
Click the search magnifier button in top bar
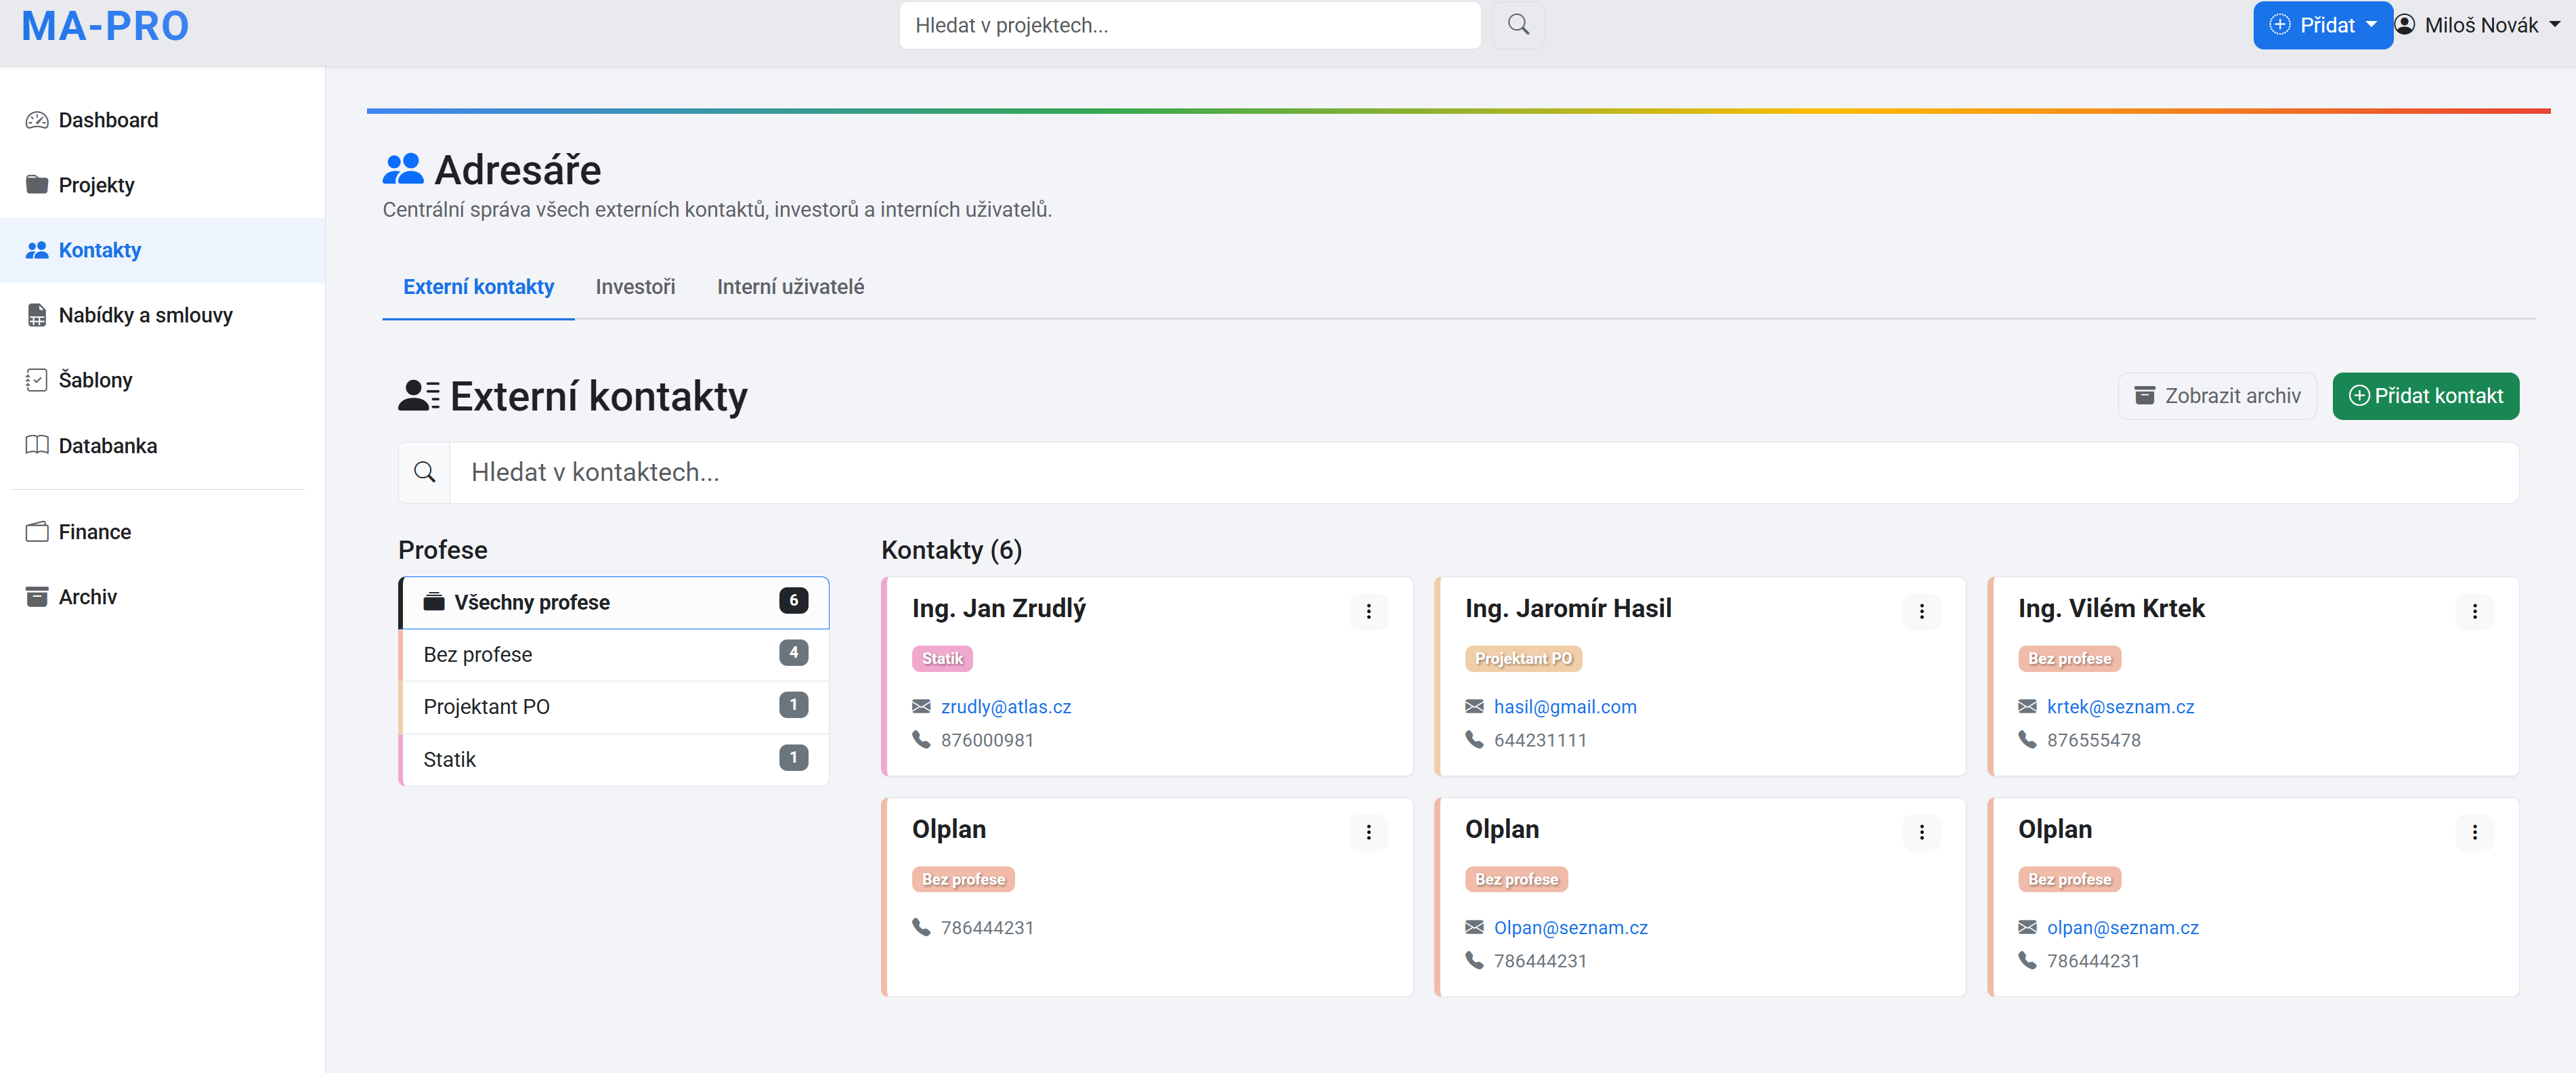pos(1517,25)
